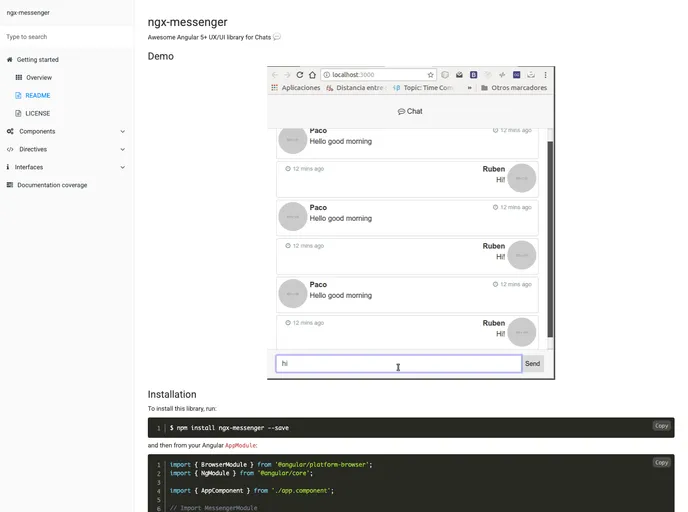Click browser back arrow in demo

coord(275,75)
